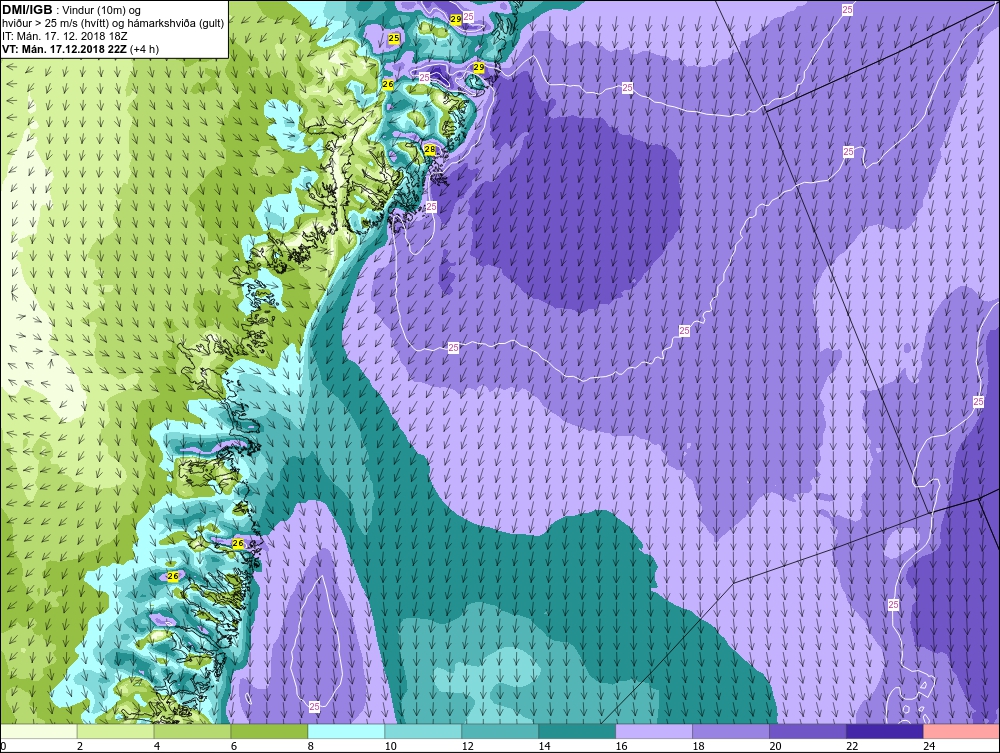Click the valid time "VT: Mán. 17.12.2018 22Z (+4 h)"
Screen dimensions: 1000x753
point(80,49)
